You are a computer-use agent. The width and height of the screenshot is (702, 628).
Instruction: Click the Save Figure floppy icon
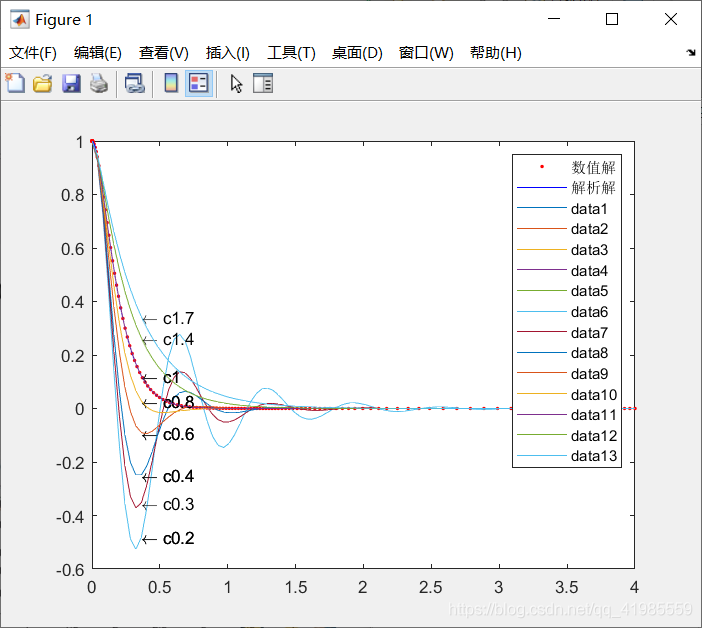click(x=71, y=83)
